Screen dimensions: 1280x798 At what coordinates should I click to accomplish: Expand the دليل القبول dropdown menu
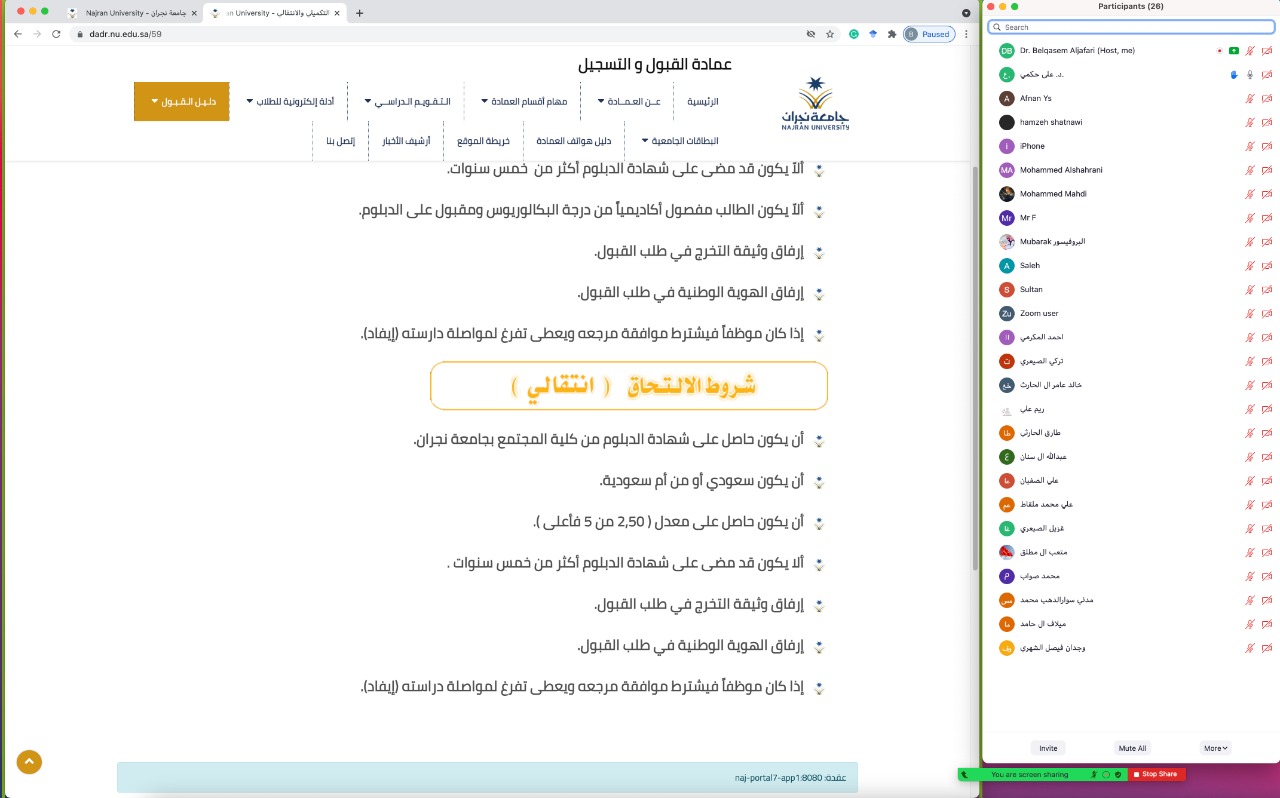182,101
